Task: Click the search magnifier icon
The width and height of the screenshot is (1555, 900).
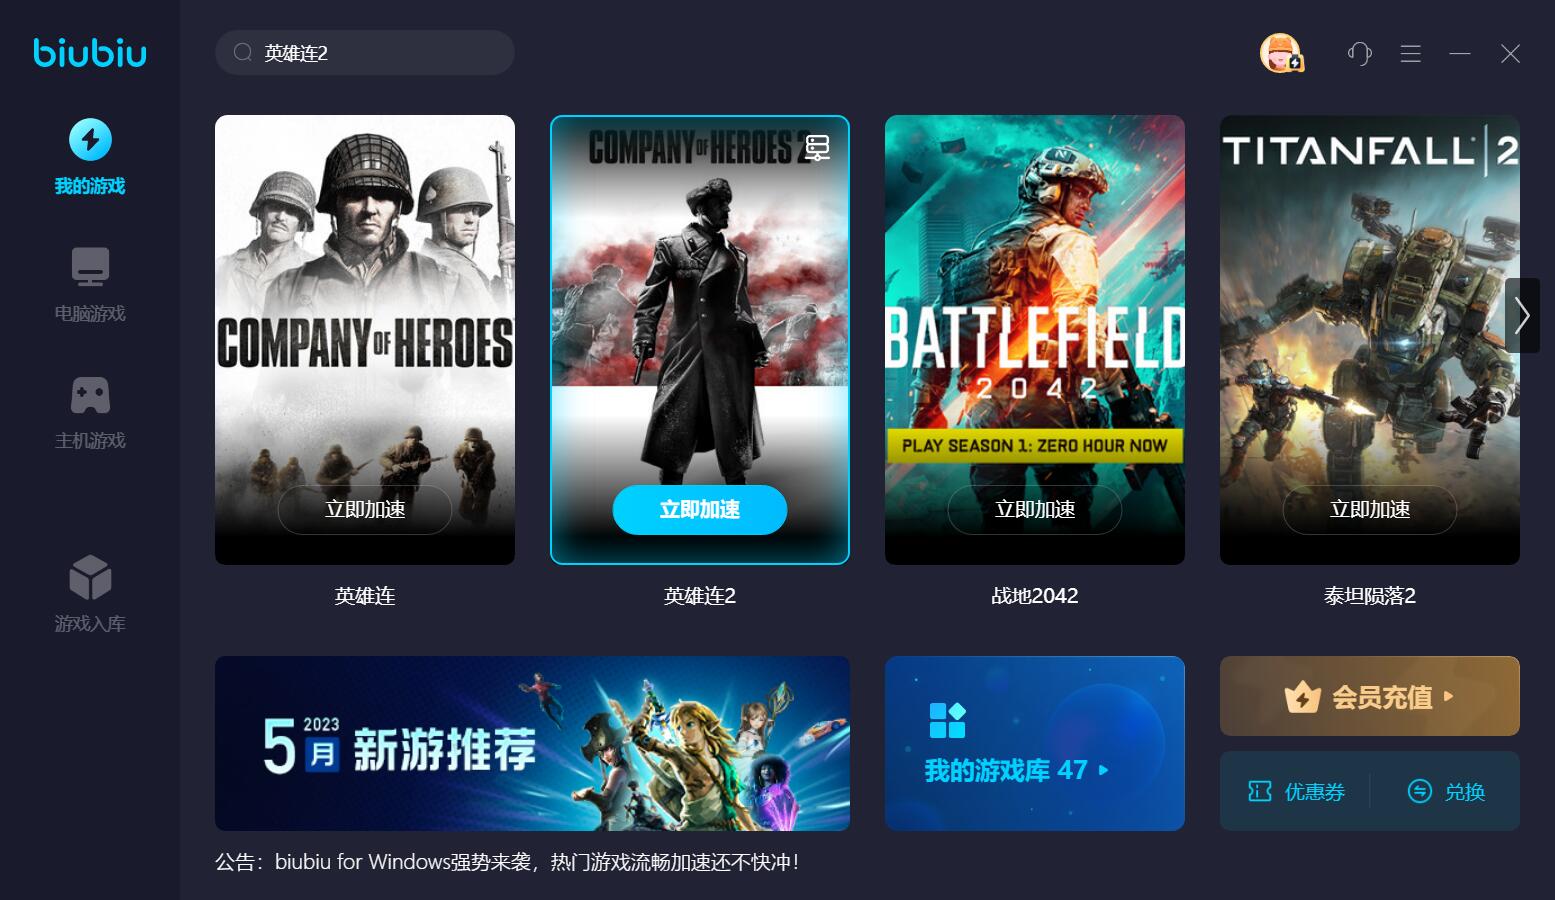Action: 242,52
